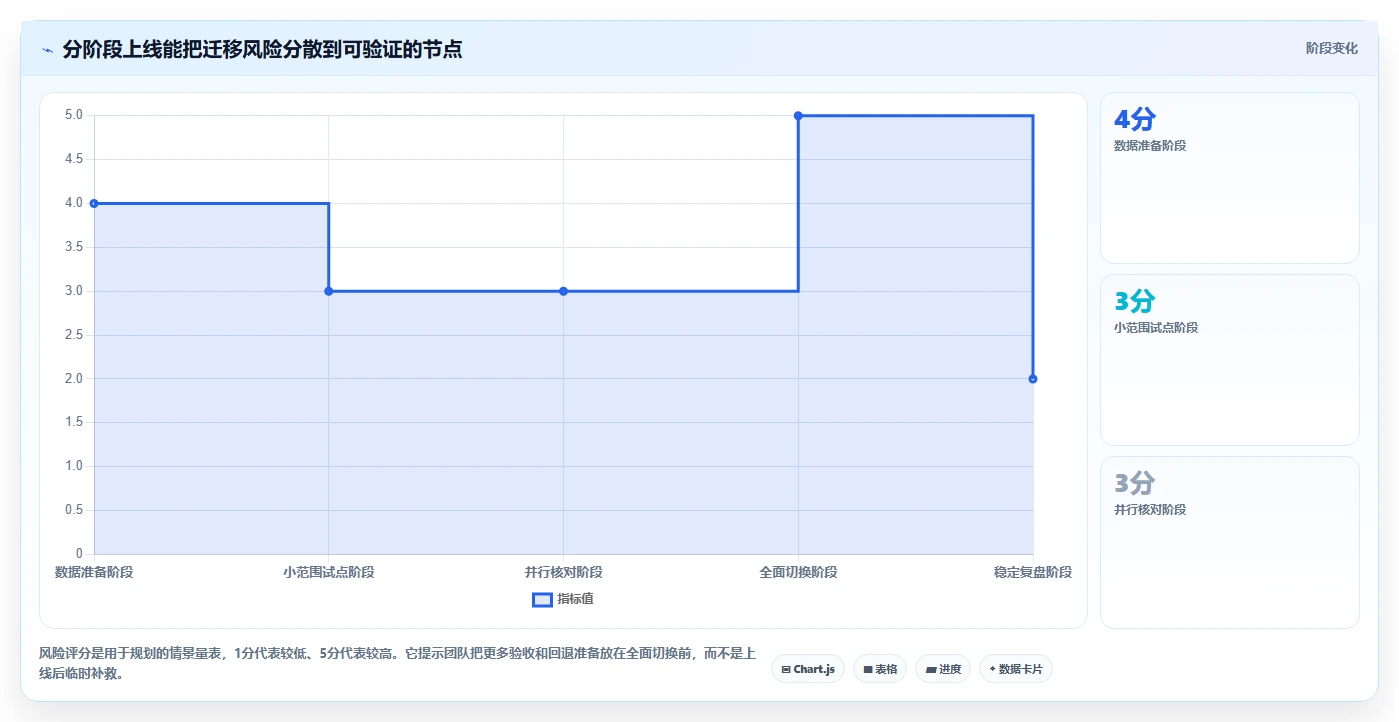
Task: Click the 小范围试点阶段 x-axis label
Action: pyautogui.click(x=329, y=572)
